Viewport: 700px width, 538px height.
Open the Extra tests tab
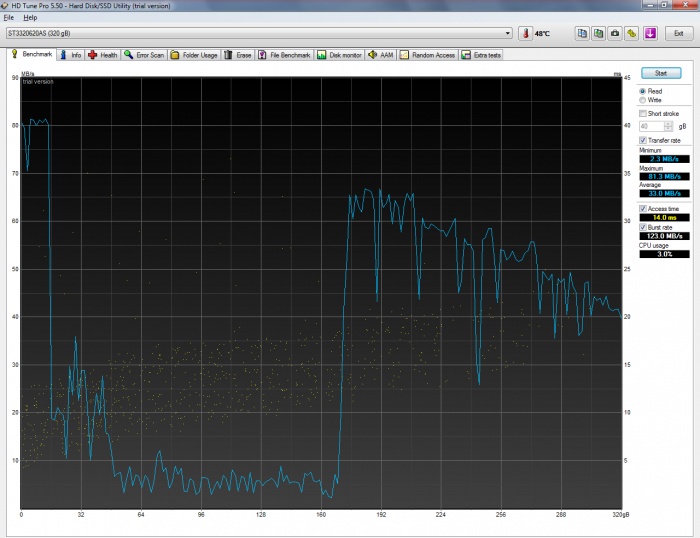coord(481,55)
